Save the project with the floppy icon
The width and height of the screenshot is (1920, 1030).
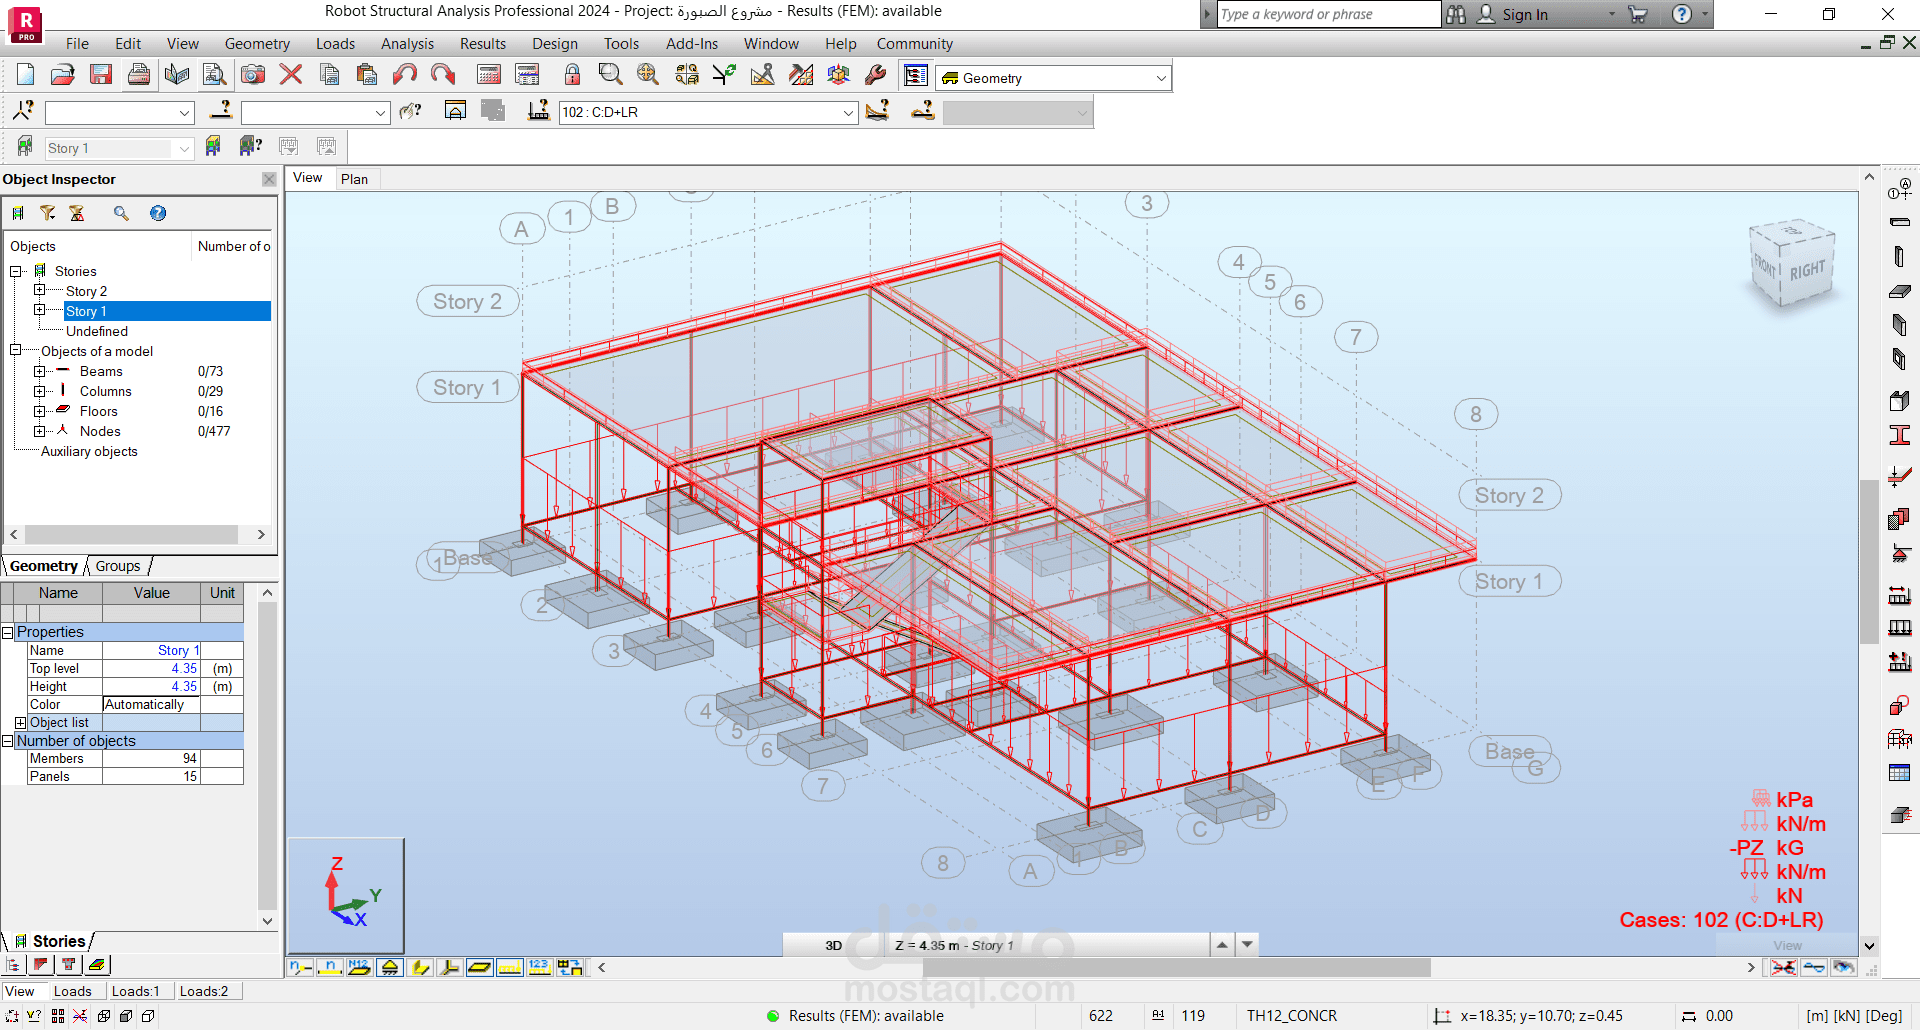101,75
